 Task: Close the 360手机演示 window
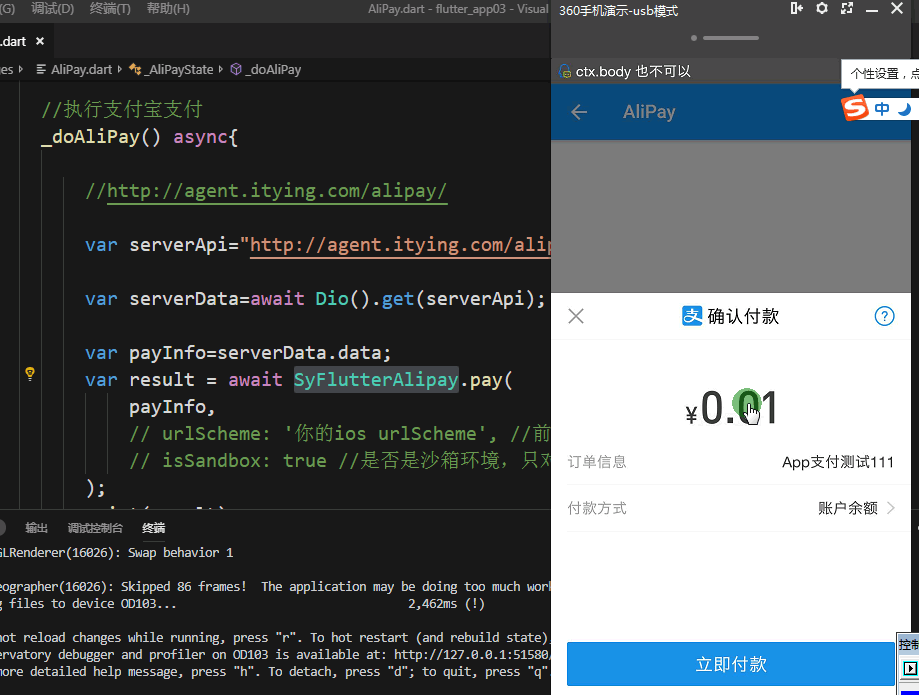(897, 8)
